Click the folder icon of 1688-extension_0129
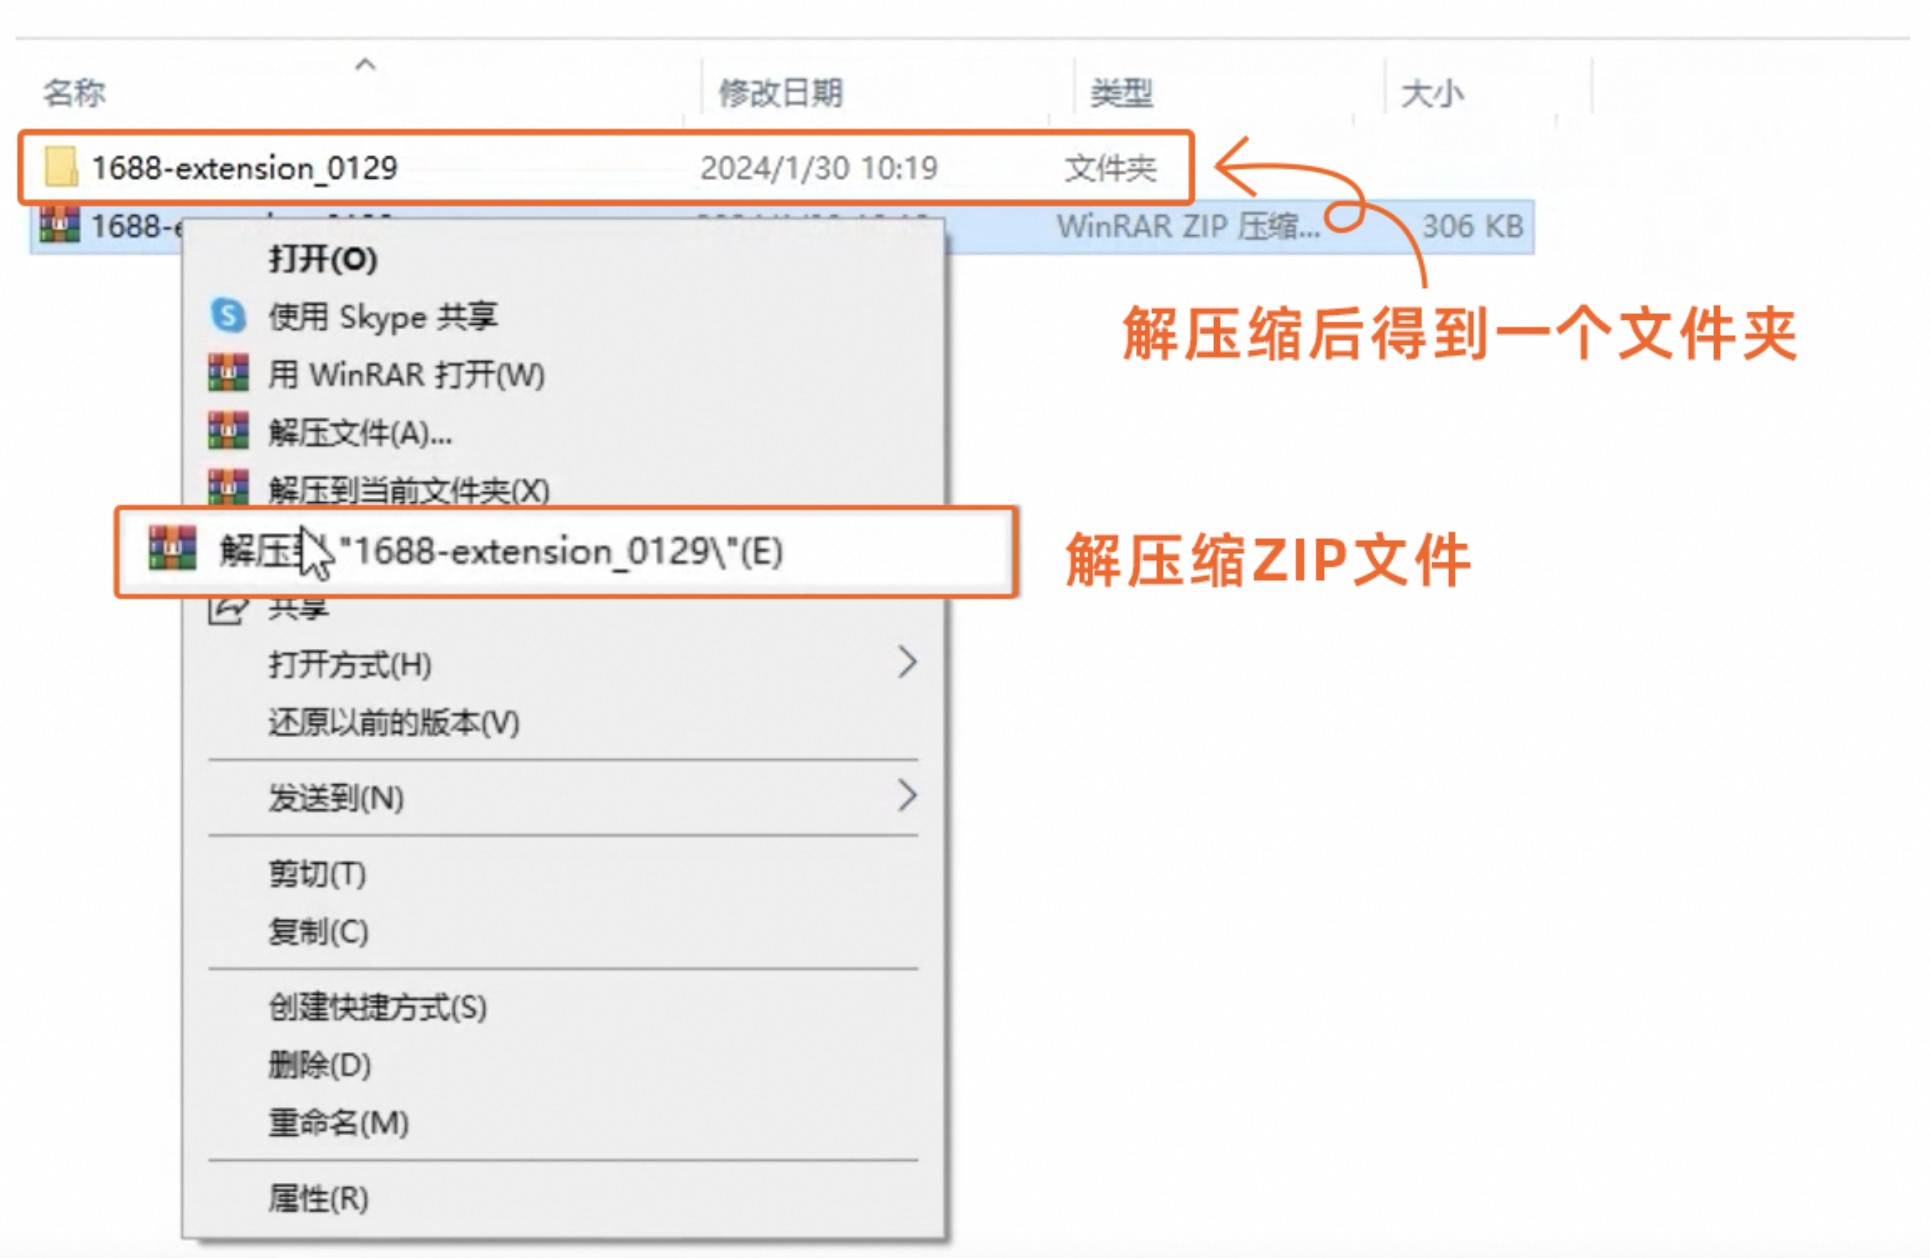 tap(61, 167)
